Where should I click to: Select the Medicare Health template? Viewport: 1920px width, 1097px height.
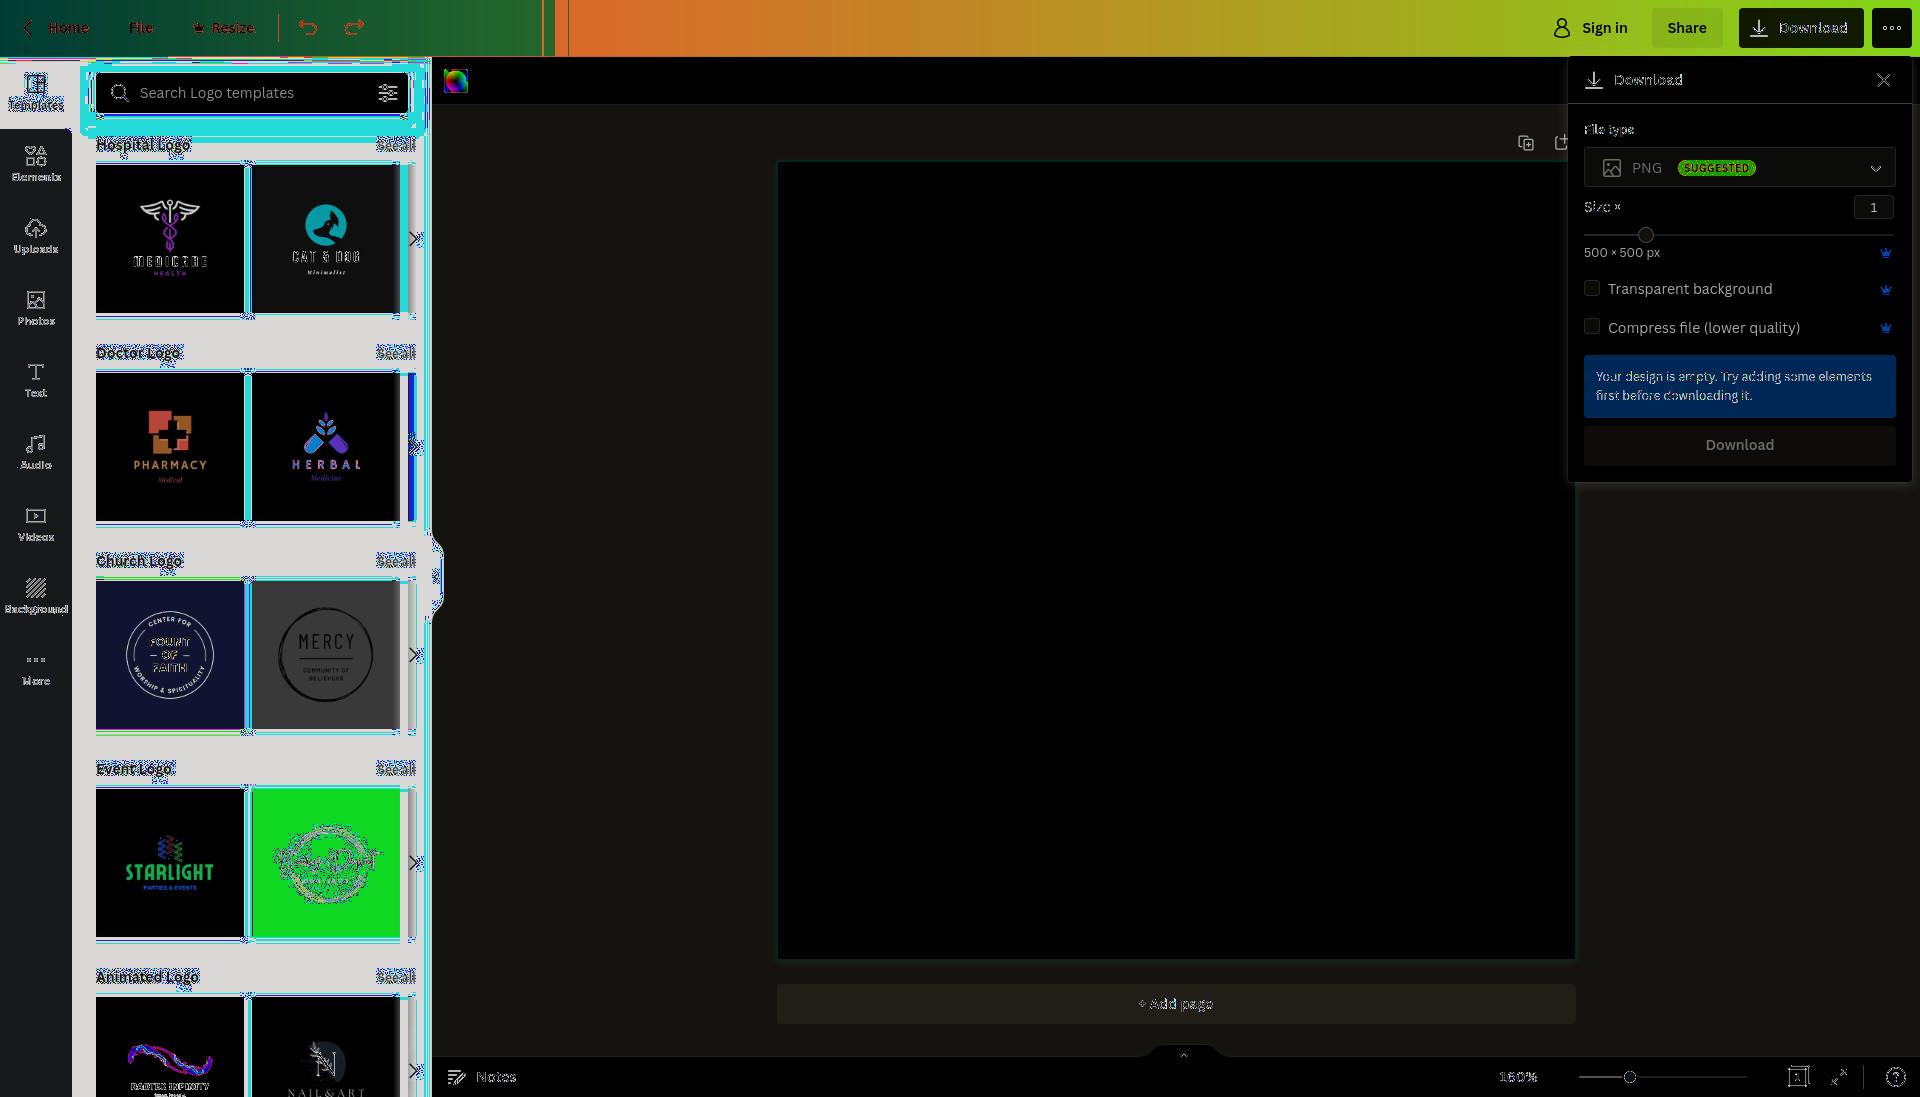pyautogui.click(x=170, y=239)
